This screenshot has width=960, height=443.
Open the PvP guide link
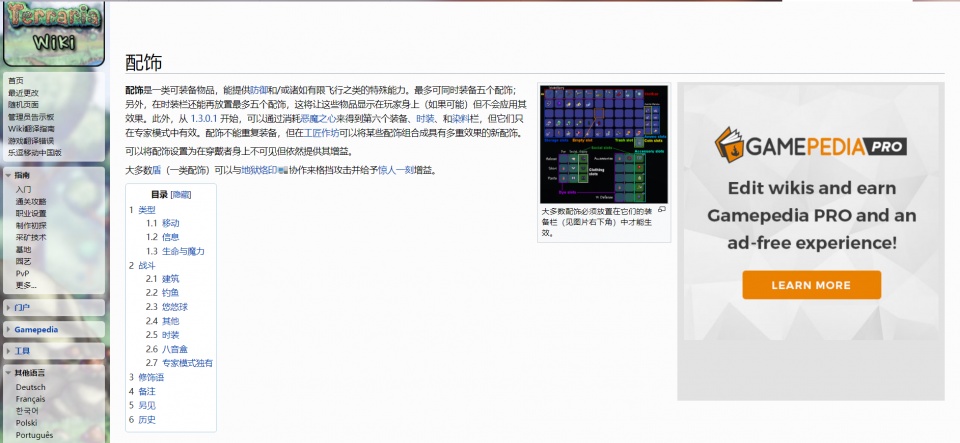point(23,274)
